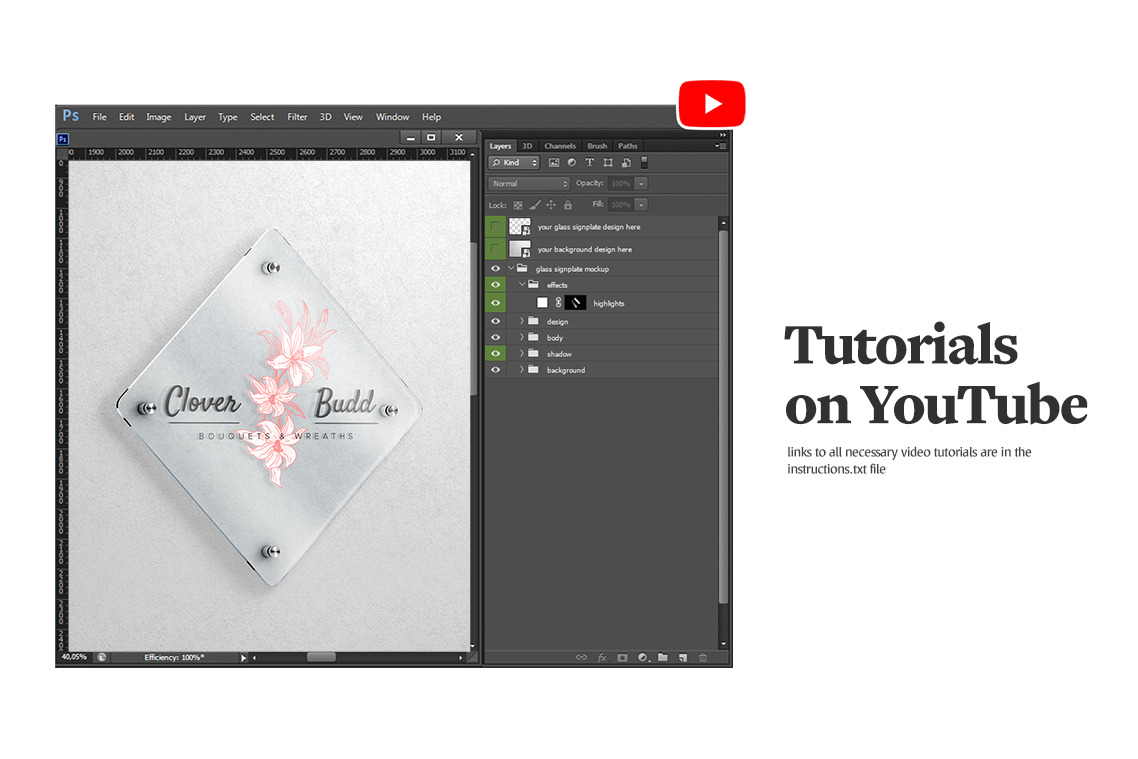Hide the shadow group layer
This screenshot has height=759, width=1138.
pyautogui.click(x=496, y=354)
